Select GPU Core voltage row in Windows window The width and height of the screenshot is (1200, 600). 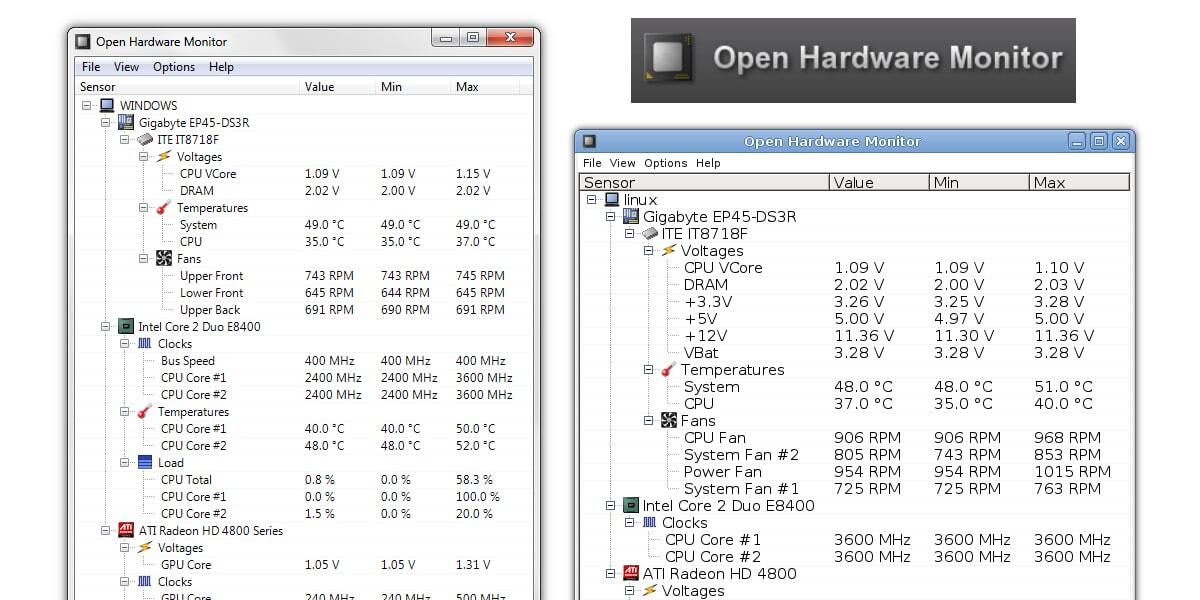(x=304, y=565)
